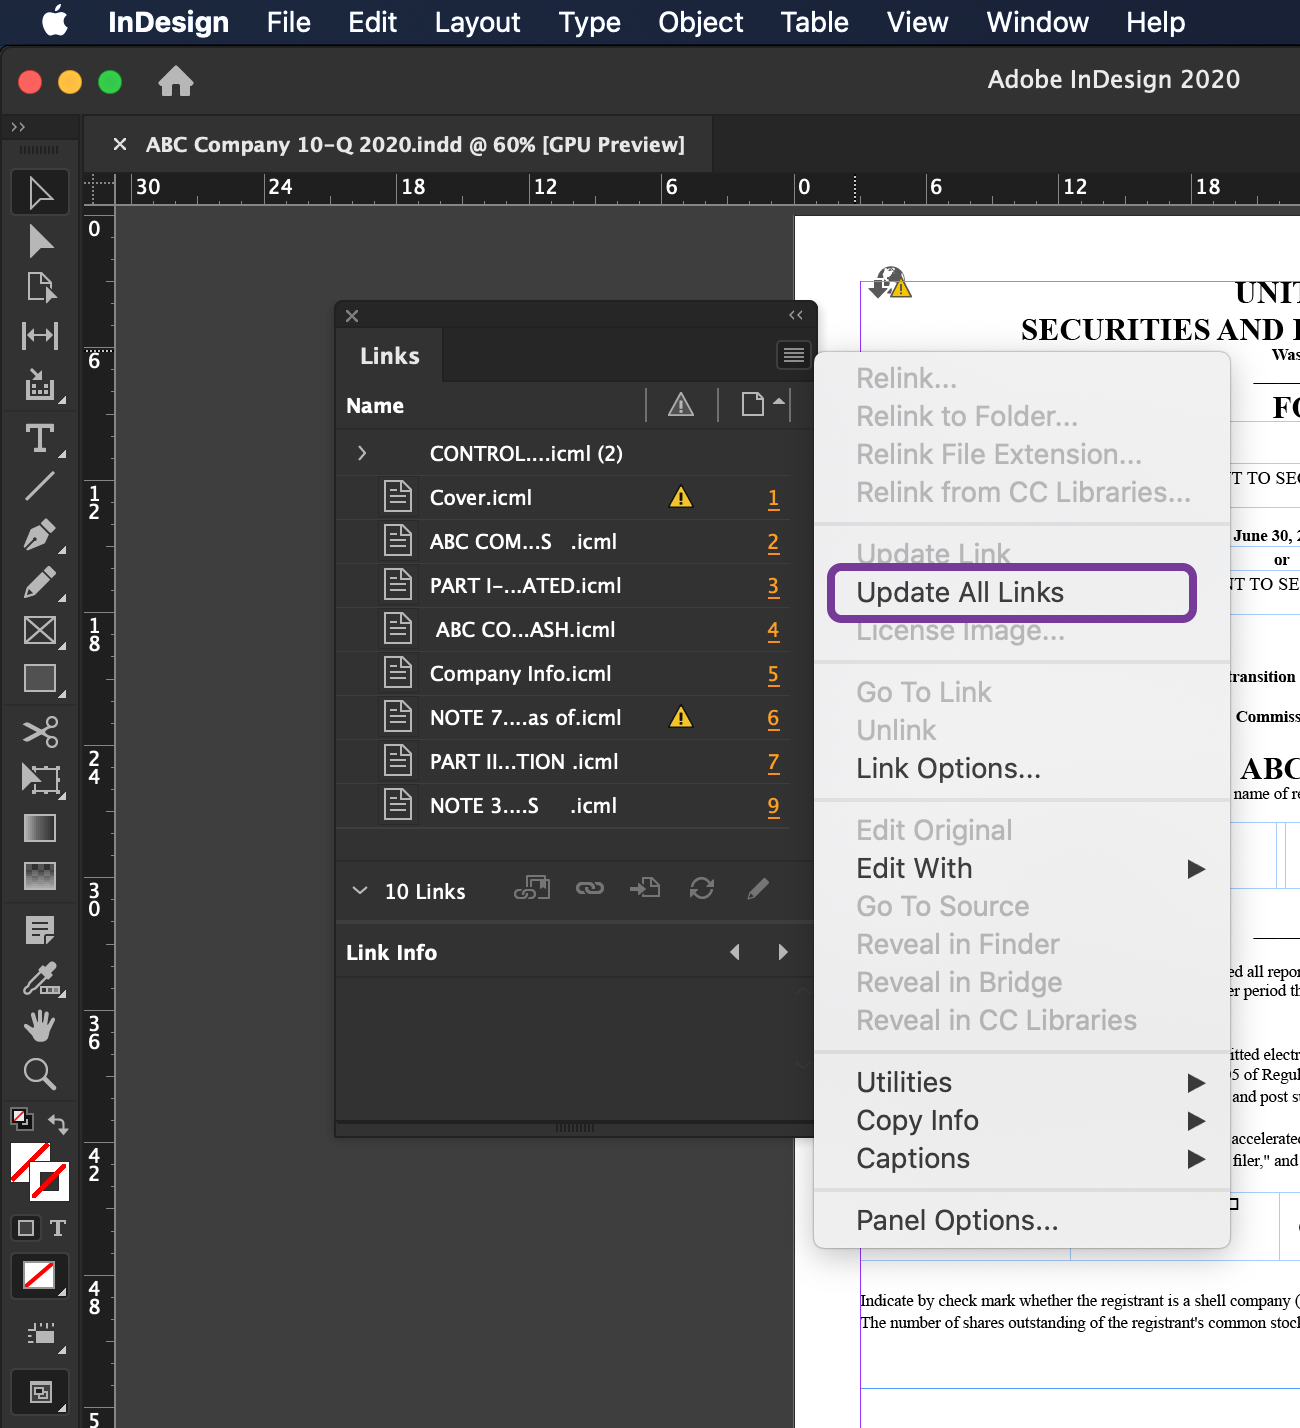Image resolution: width=1300 pixels, height=1428 pixels.
Task: Select the Zoom tool
Action: click(x=40, y=1073)
